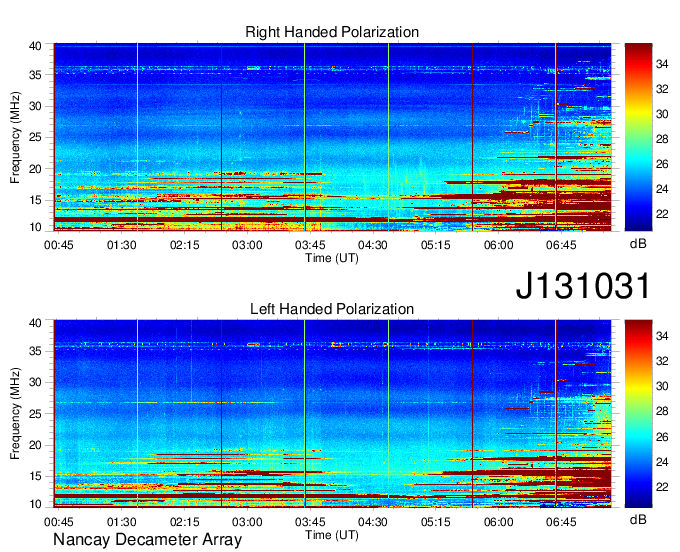The image size is (680, 552).
Task: Click the "Nancay Decameter Array" caption
Action: (147, 540)
